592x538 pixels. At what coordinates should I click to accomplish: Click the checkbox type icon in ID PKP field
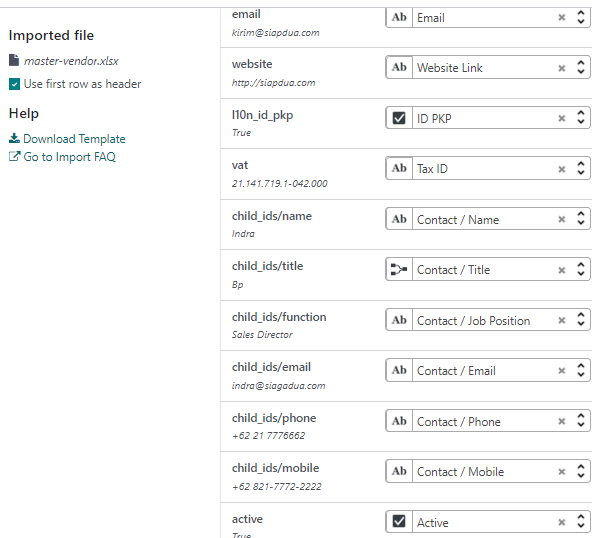coord(399,118)
